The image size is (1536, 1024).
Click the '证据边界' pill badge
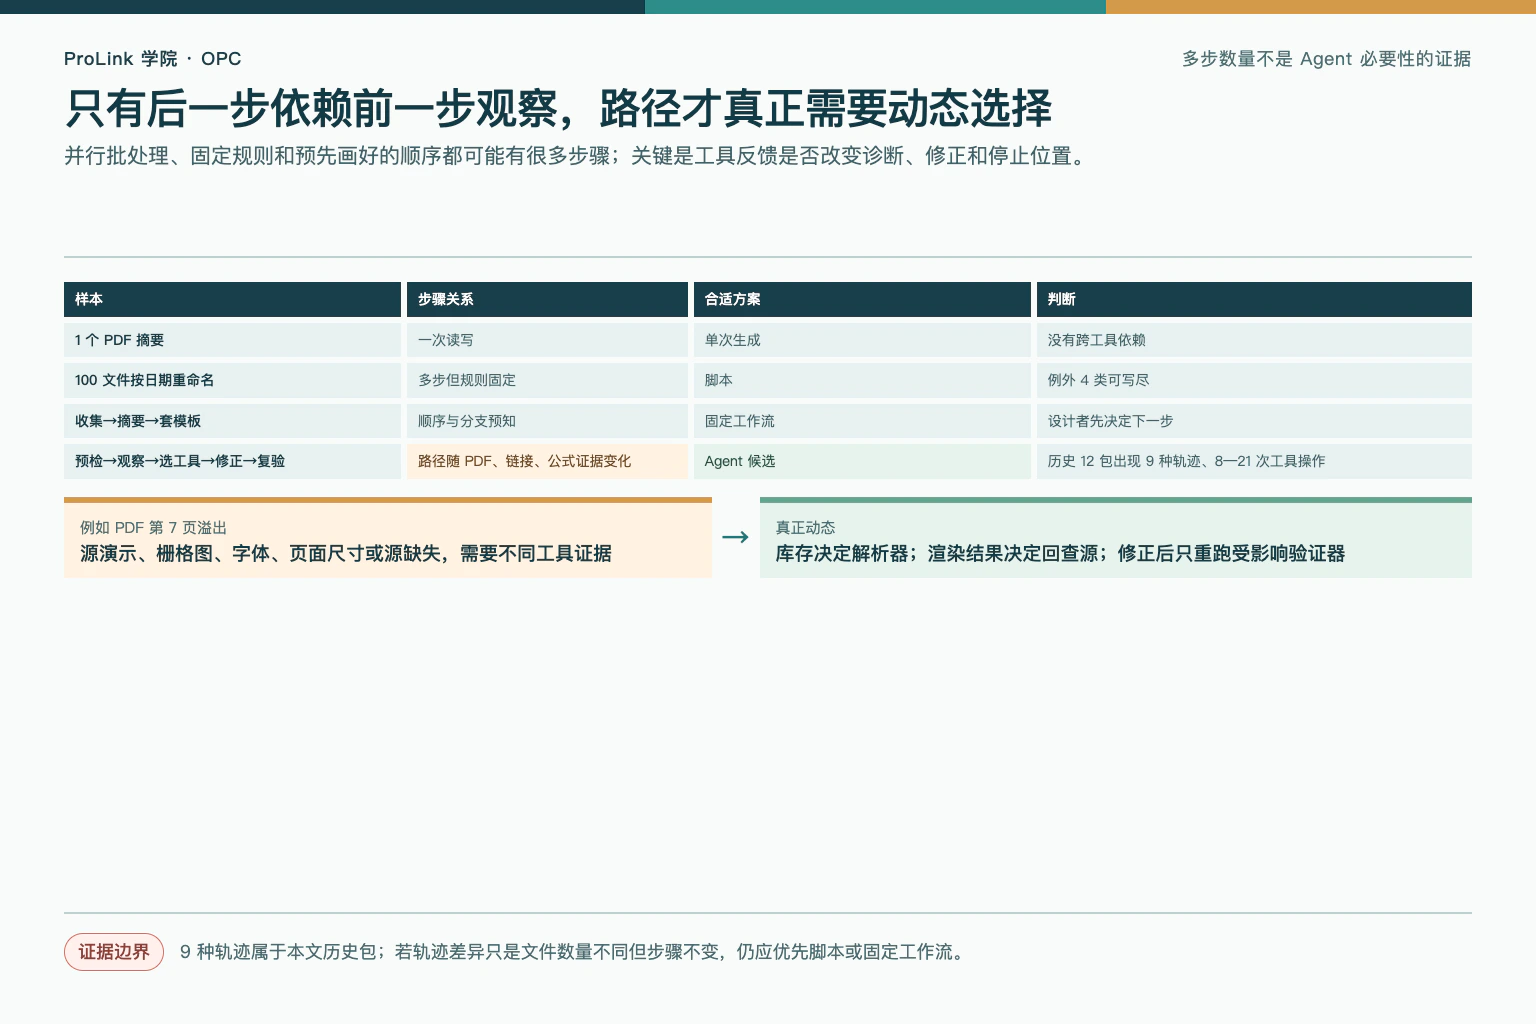click(114, 952)
